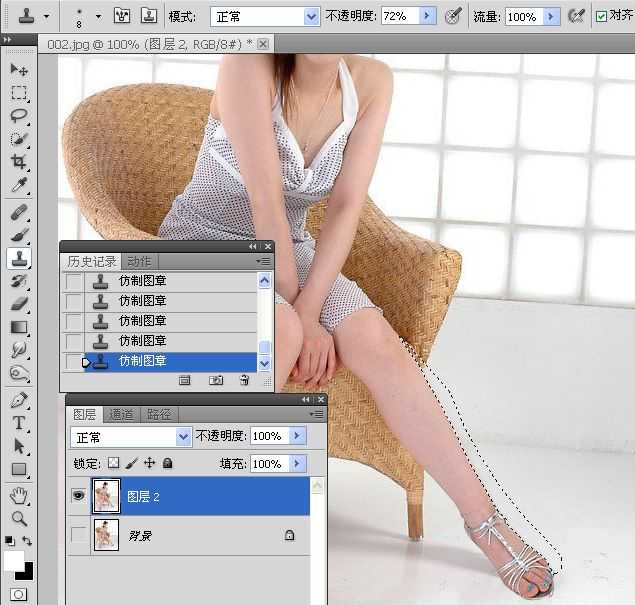The height and width of the screenshot is (605, 635).
Task: Close the 002.jpg document tab
Action: pos(263,44)
